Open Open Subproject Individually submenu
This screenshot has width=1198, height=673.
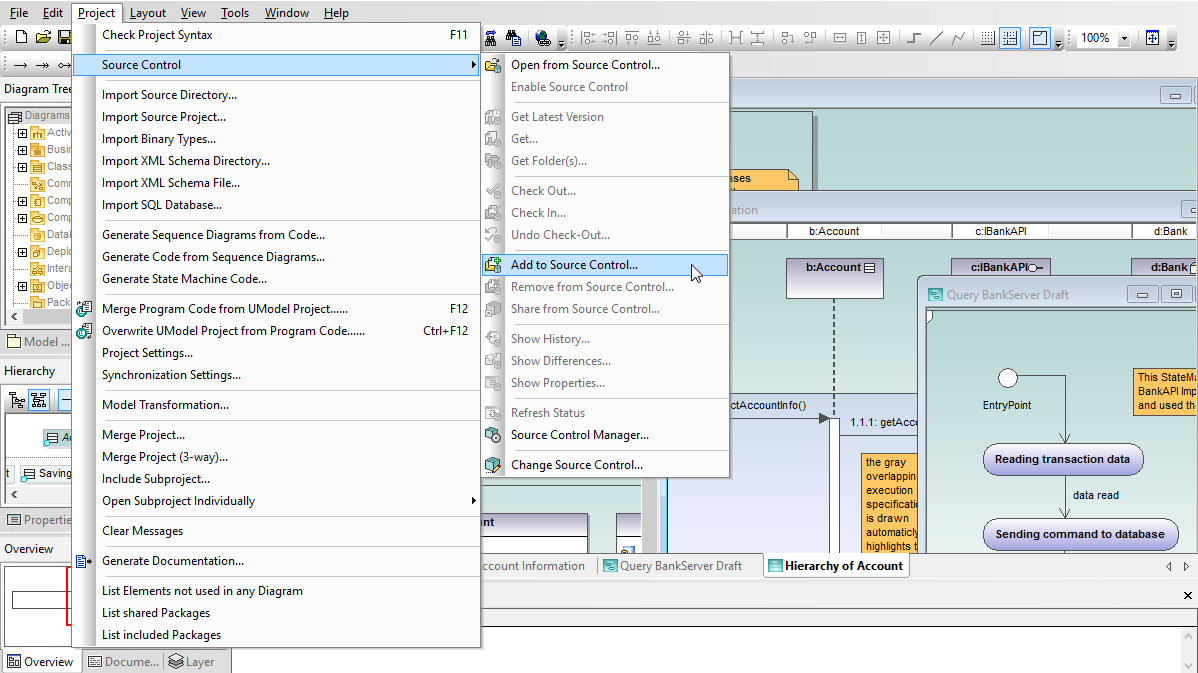pyautogui.click(x=277, y=501)
